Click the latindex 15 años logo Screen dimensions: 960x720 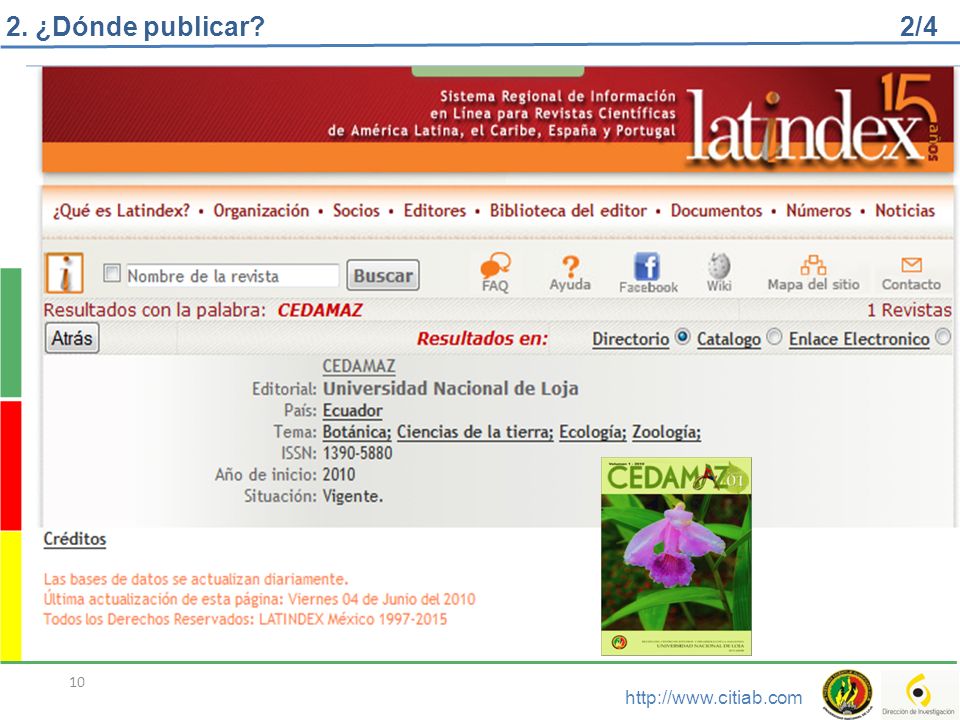(x=811, y=118)
